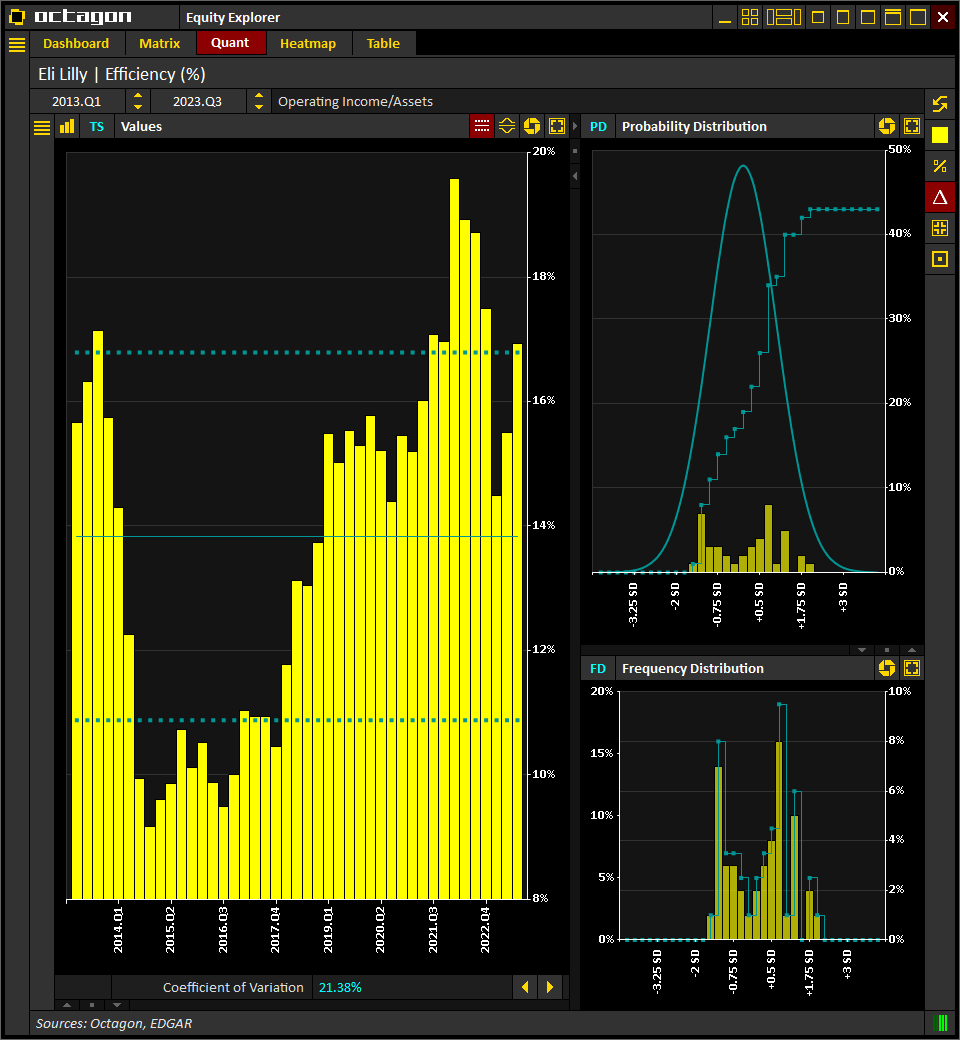
Task: Show the previous statistic with left arrow
Action: coord(525,987)
